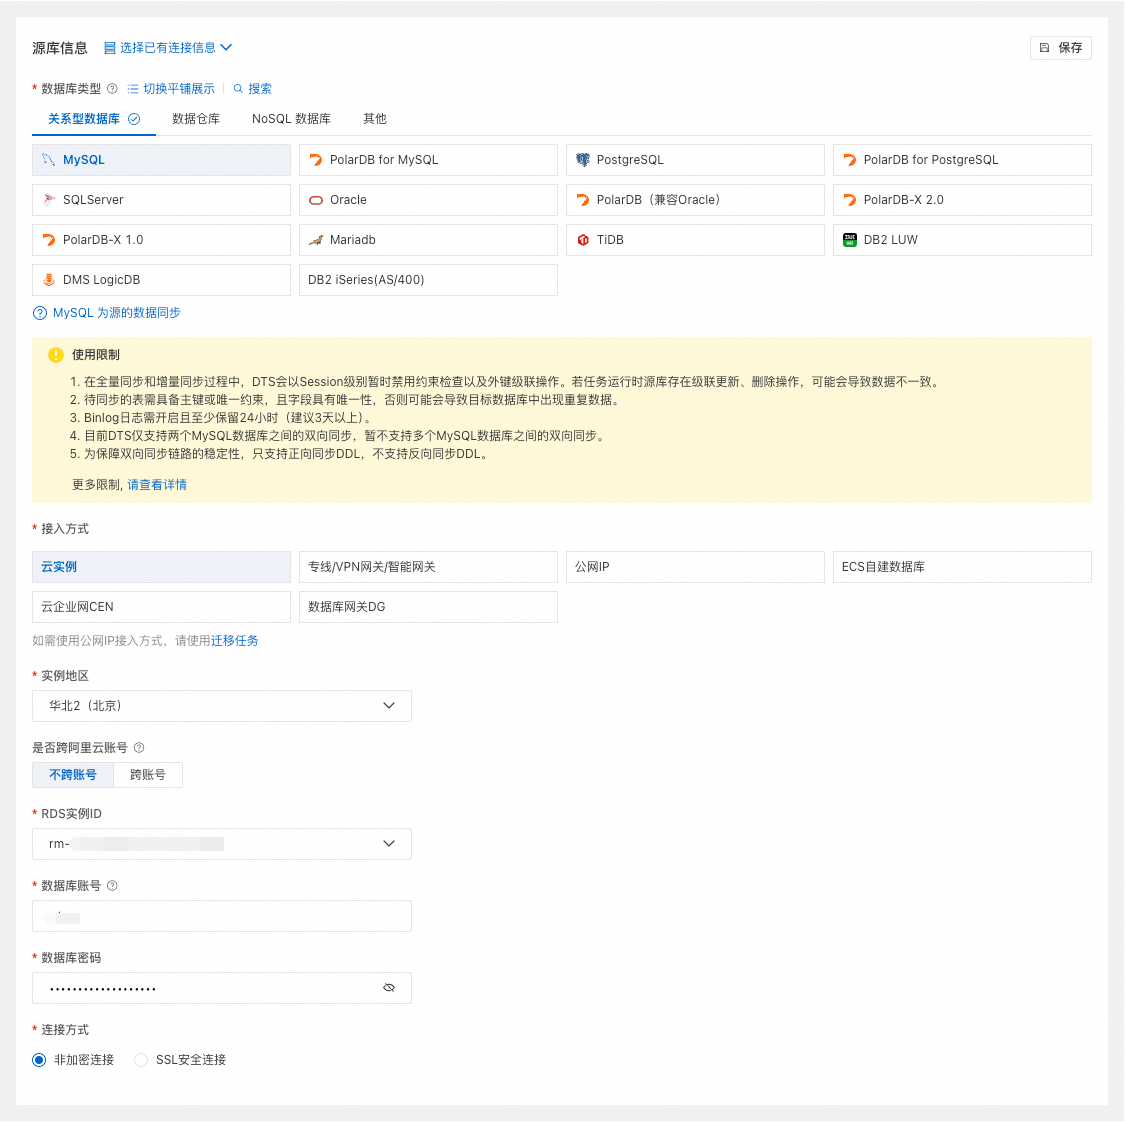1126x1123 pixels.
Task: Click help icon beside 数据库类型
Action: (x=112, y=89)
